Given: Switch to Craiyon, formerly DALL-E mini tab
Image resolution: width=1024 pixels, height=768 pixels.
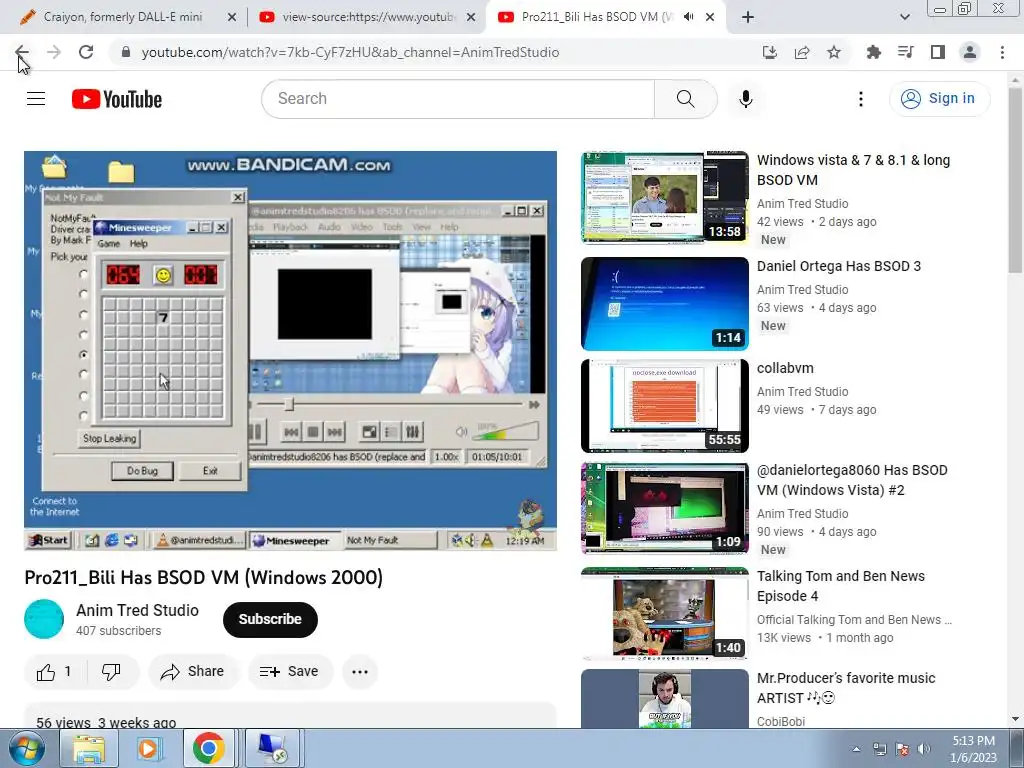Looking at the screenshot, I should [122, 17].
